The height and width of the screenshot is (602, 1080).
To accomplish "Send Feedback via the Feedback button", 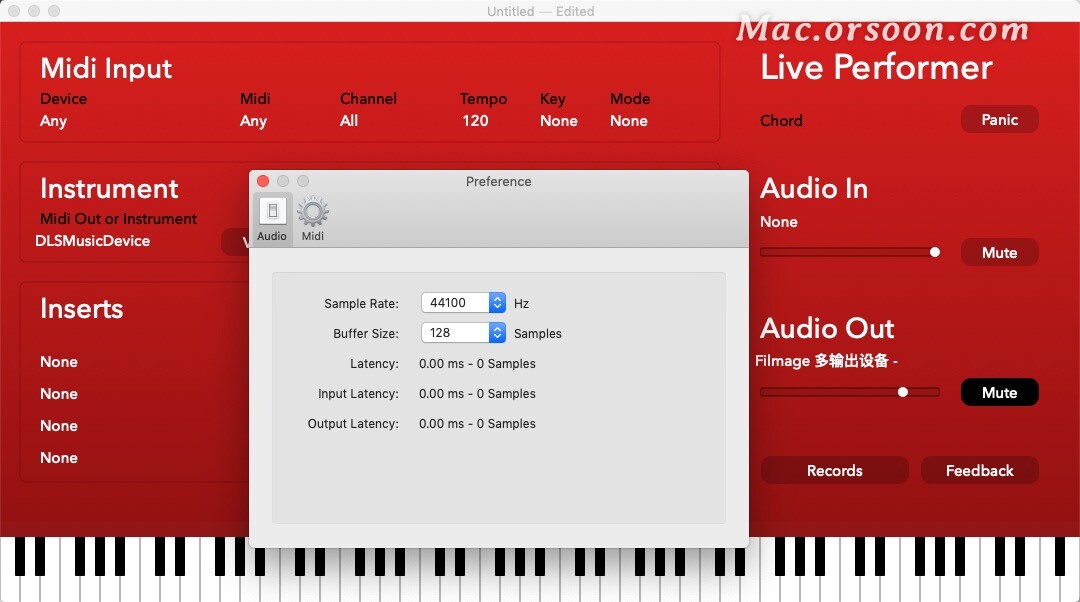I will click(979, 470).
